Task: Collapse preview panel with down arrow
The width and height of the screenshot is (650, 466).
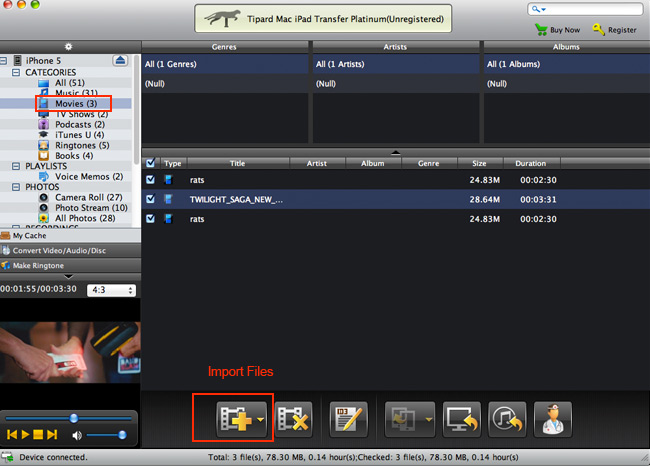Action: (x=69, y=277)
